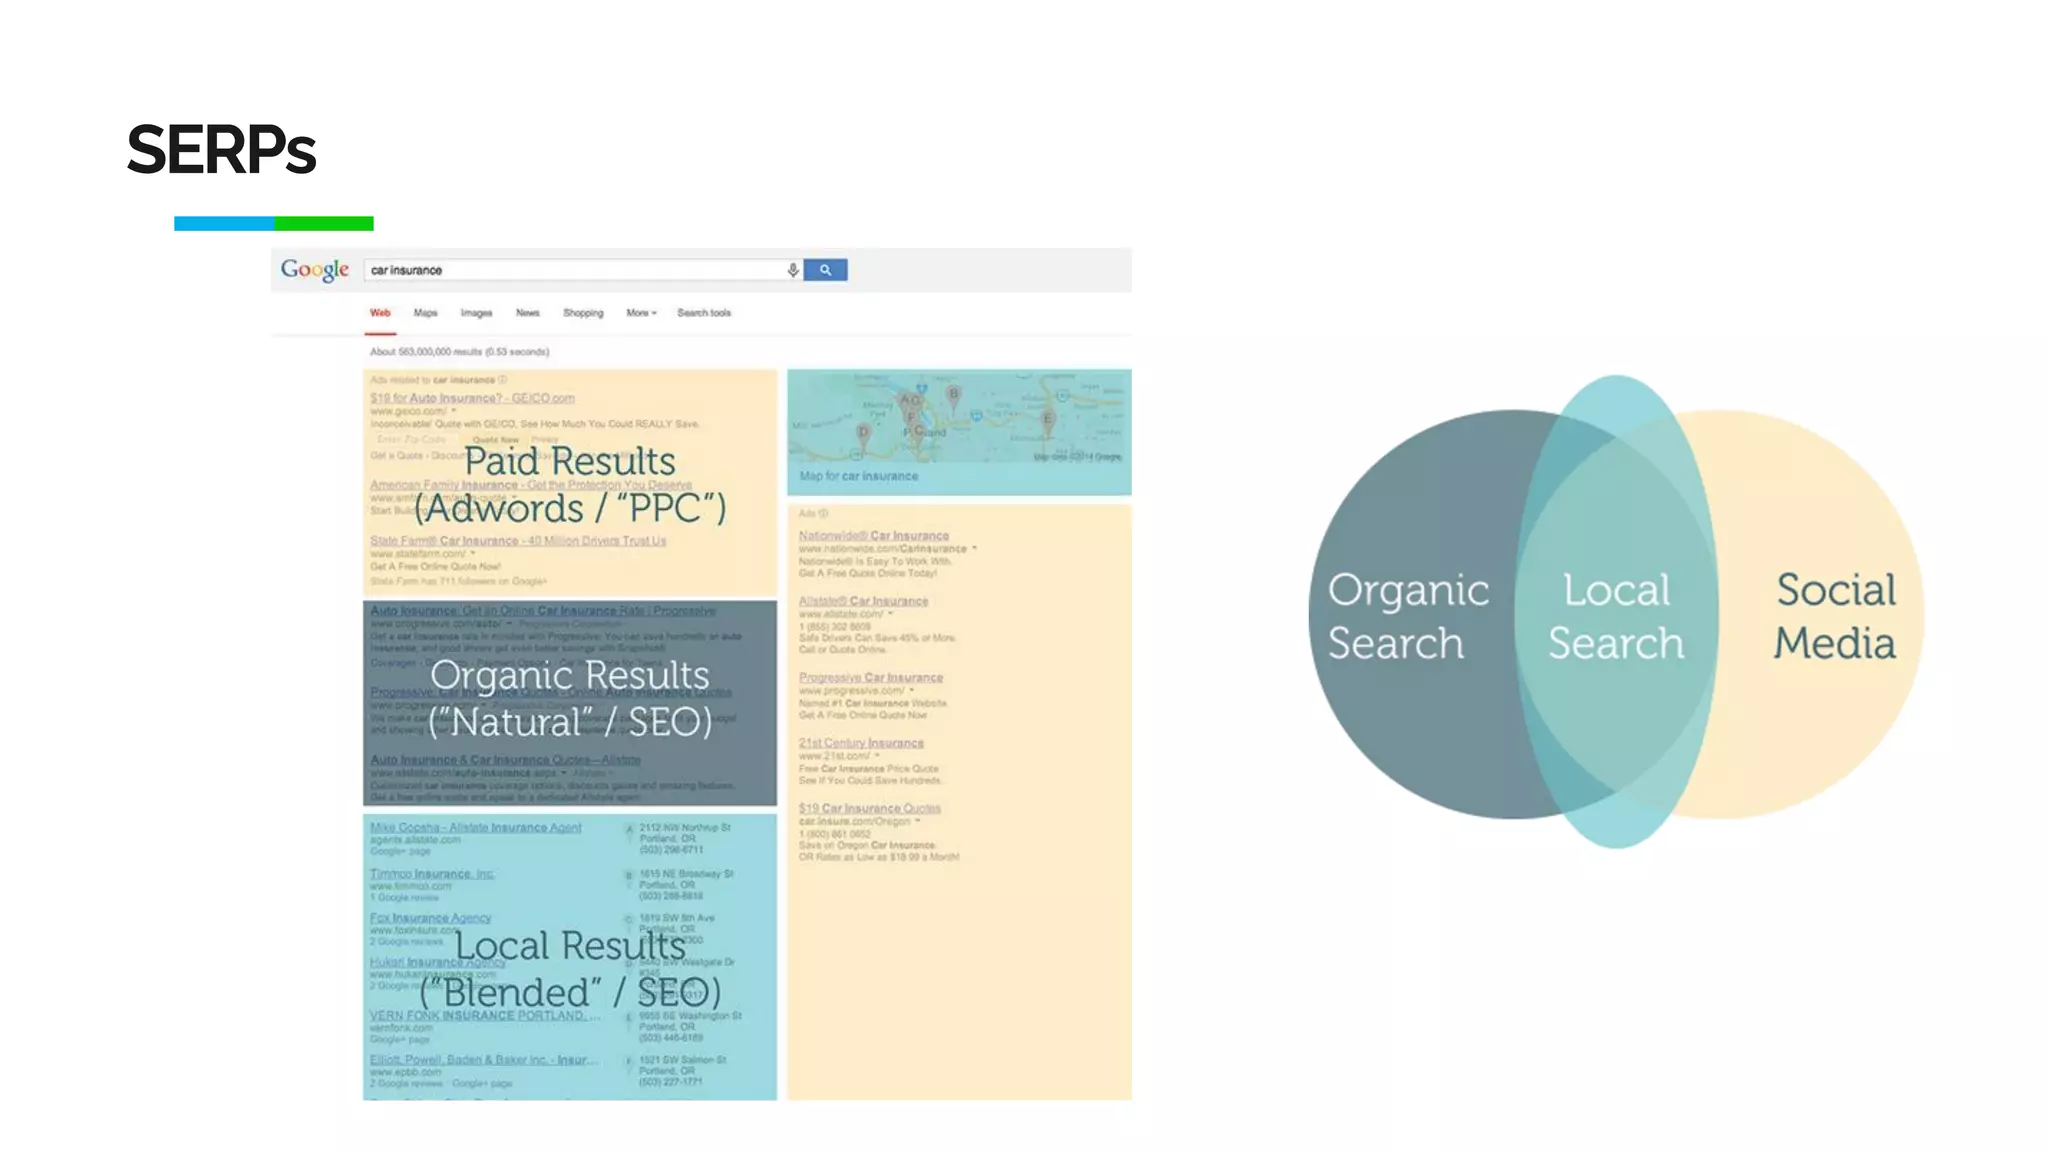
Task: Open the Map for car insurance link
Action: 858,476
